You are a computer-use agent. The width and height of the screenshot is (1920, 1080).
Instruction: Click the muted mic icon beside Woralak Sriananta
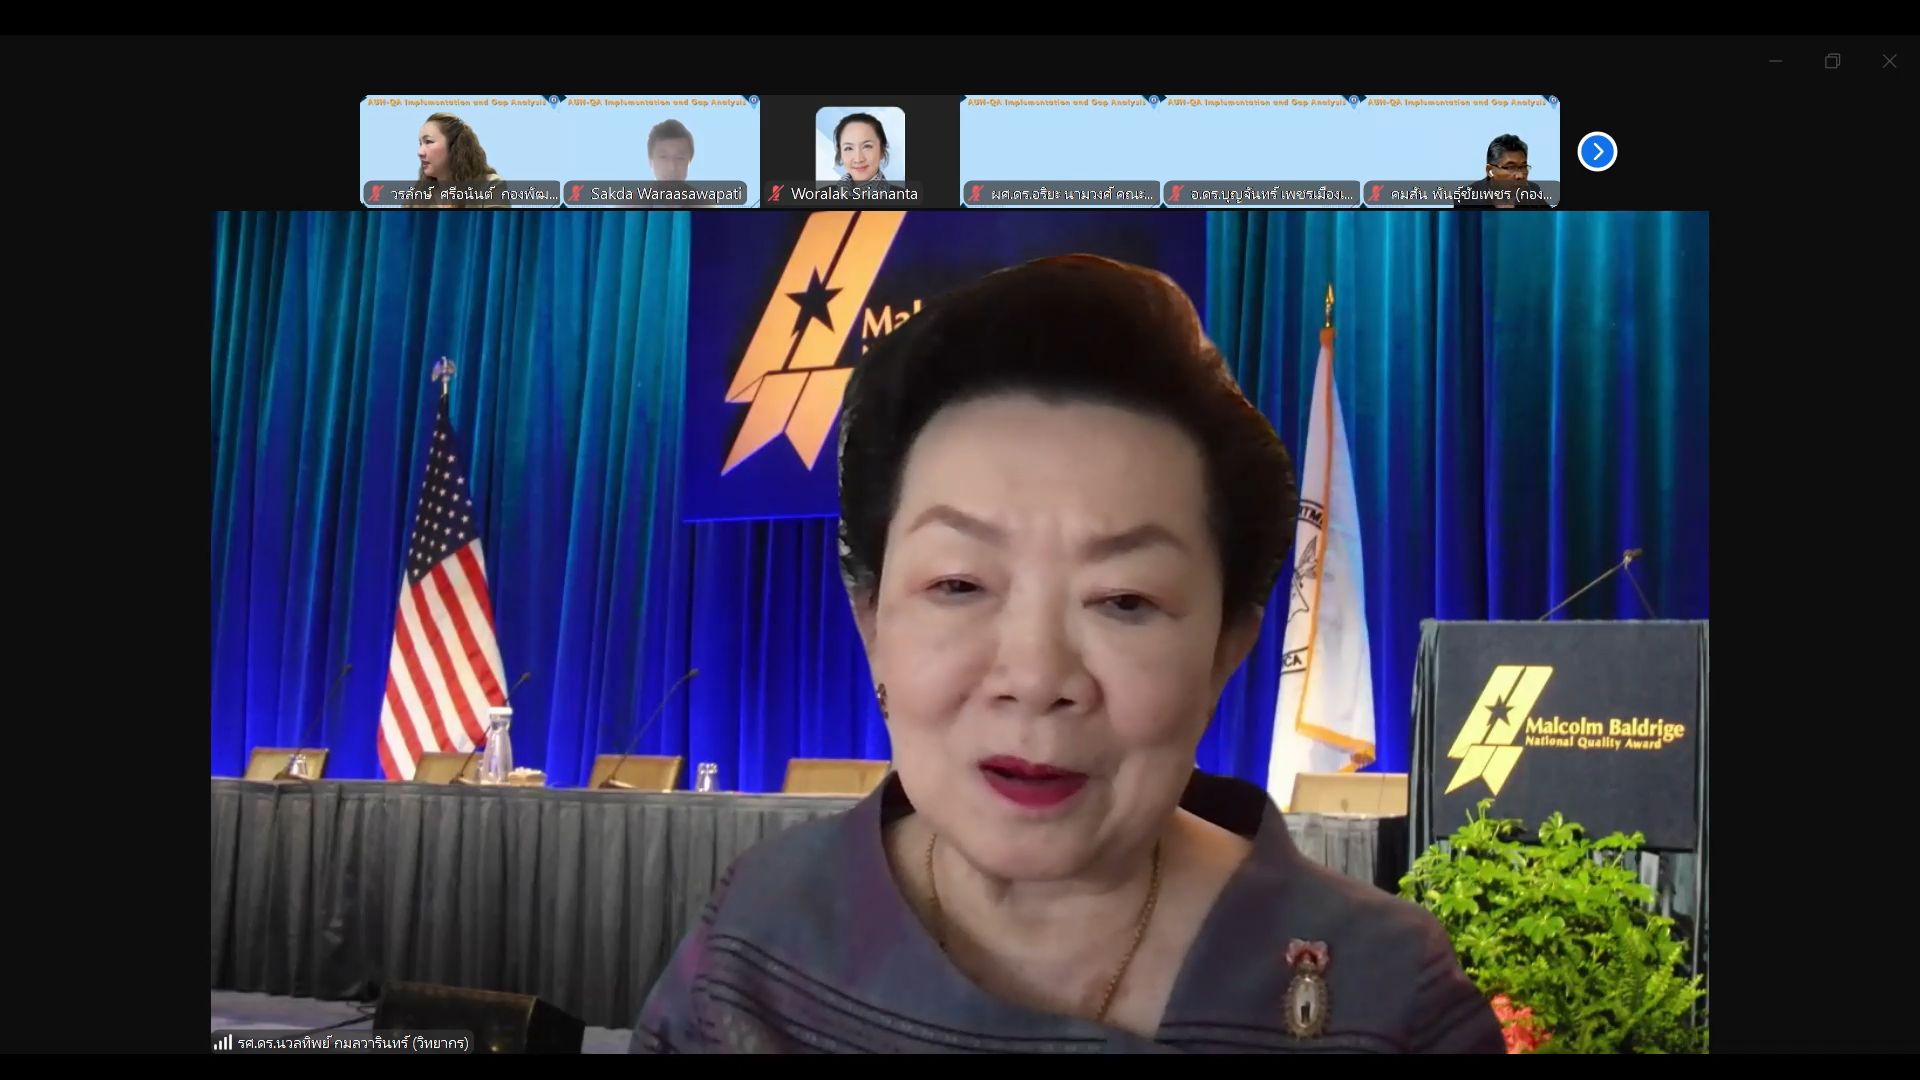(776, 194)
